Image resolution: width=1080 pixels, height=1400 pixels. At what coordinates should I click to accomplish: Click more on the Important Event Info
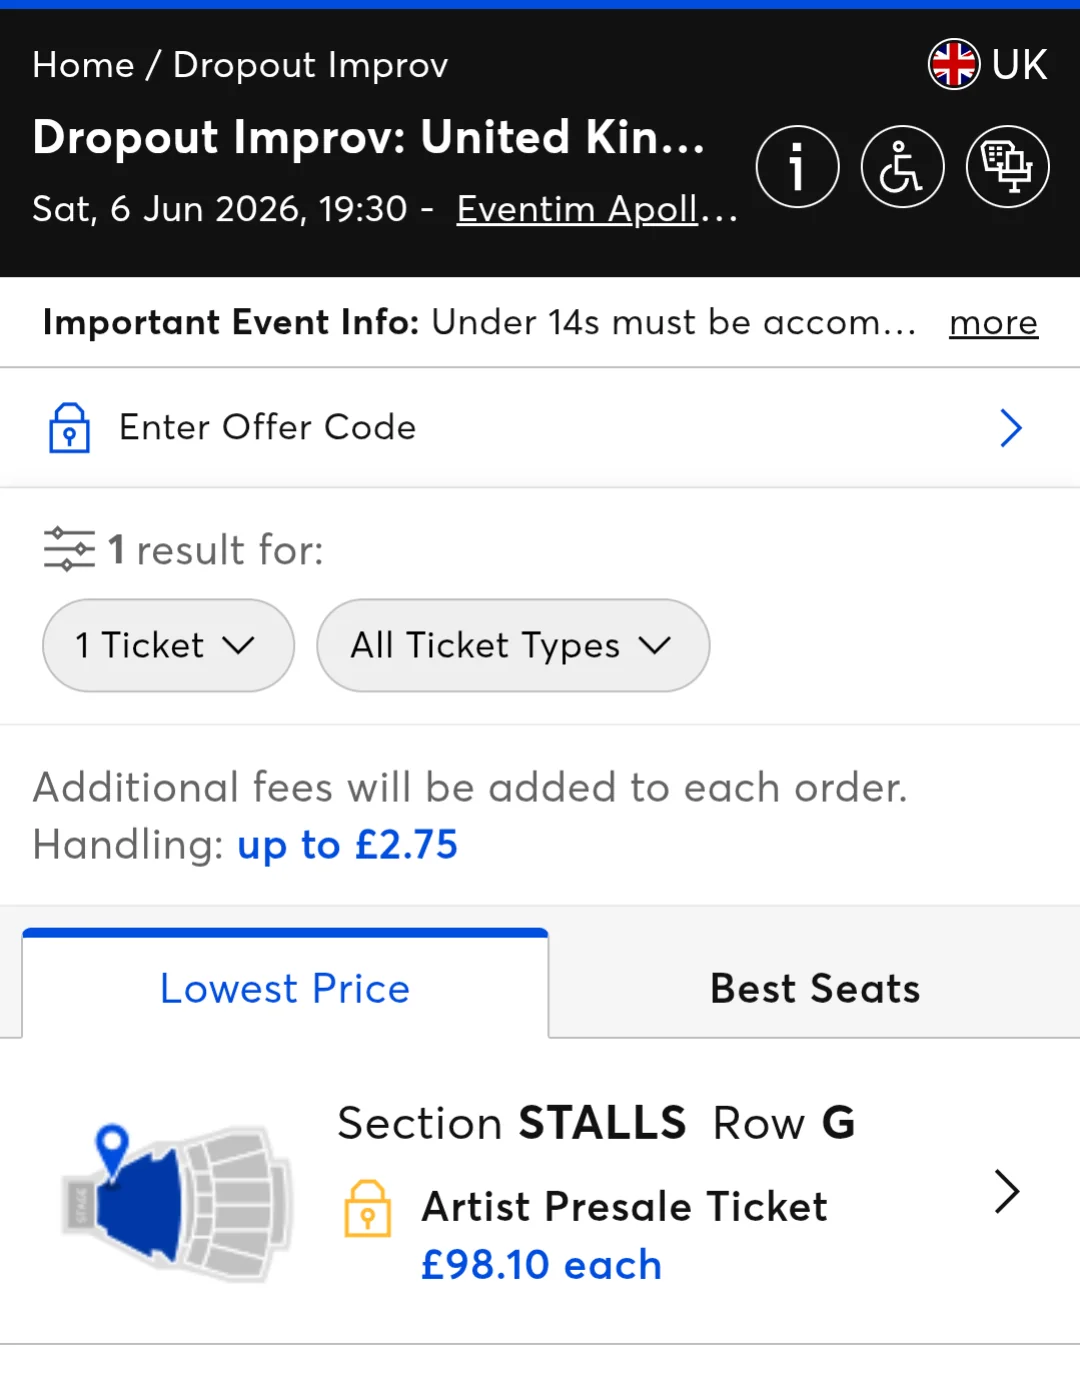(992, 322)
